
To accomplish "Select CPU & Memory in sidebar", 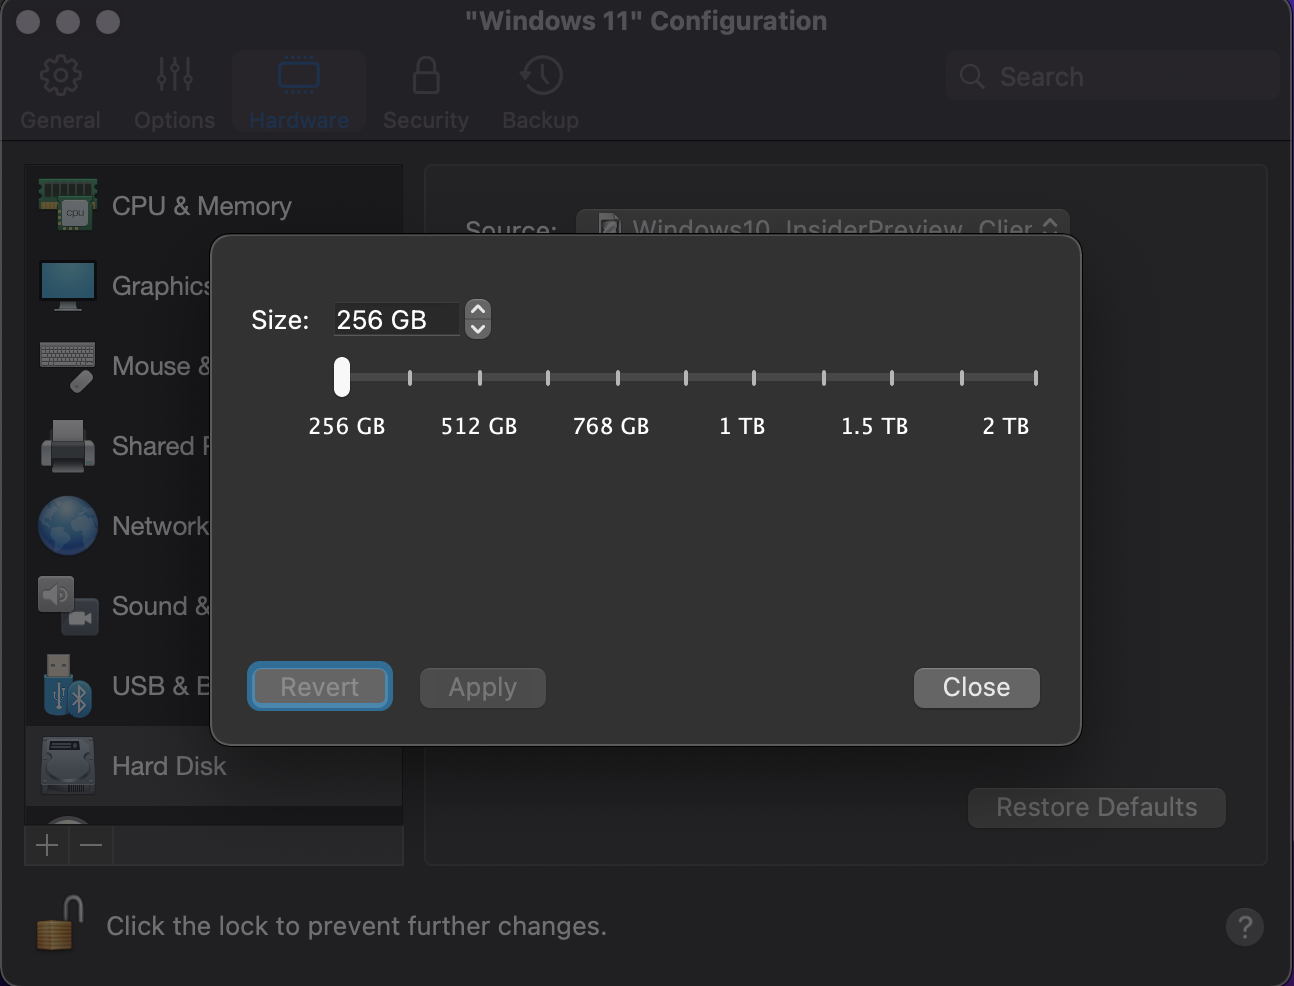I will (214, 206).
